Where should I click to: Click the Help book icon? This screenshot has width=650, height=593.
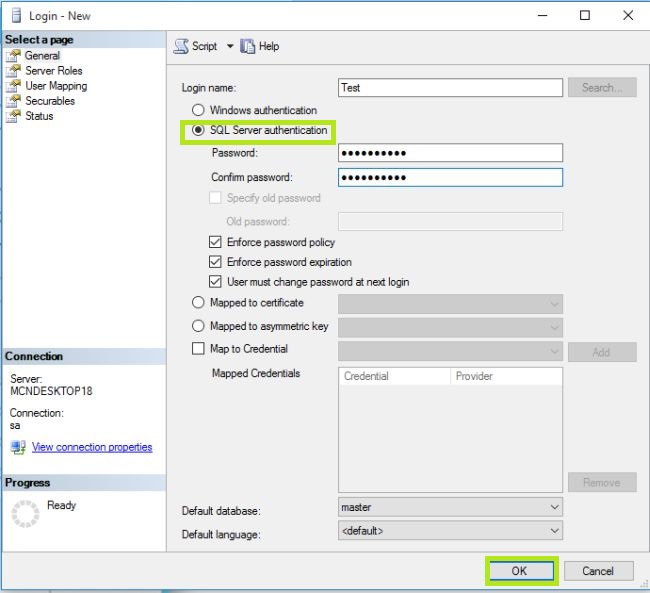click(247, 46)
